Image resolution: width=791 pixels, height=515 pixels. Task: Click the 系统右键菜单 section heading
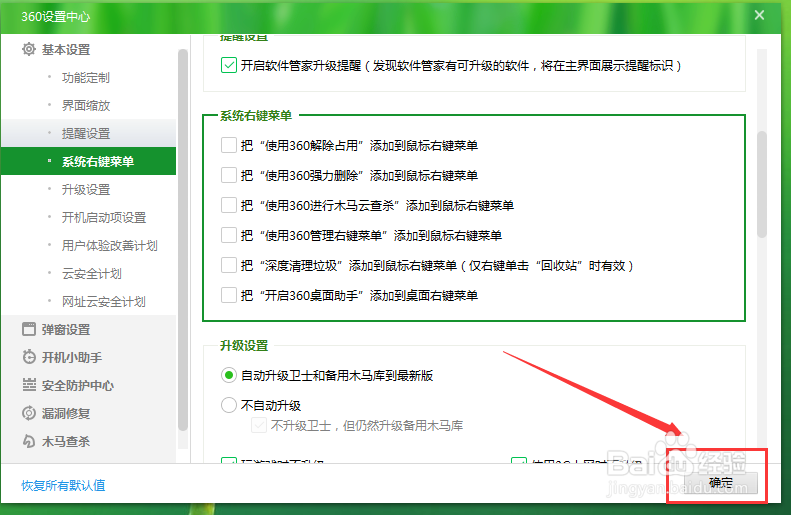click(x=256, y=116)
